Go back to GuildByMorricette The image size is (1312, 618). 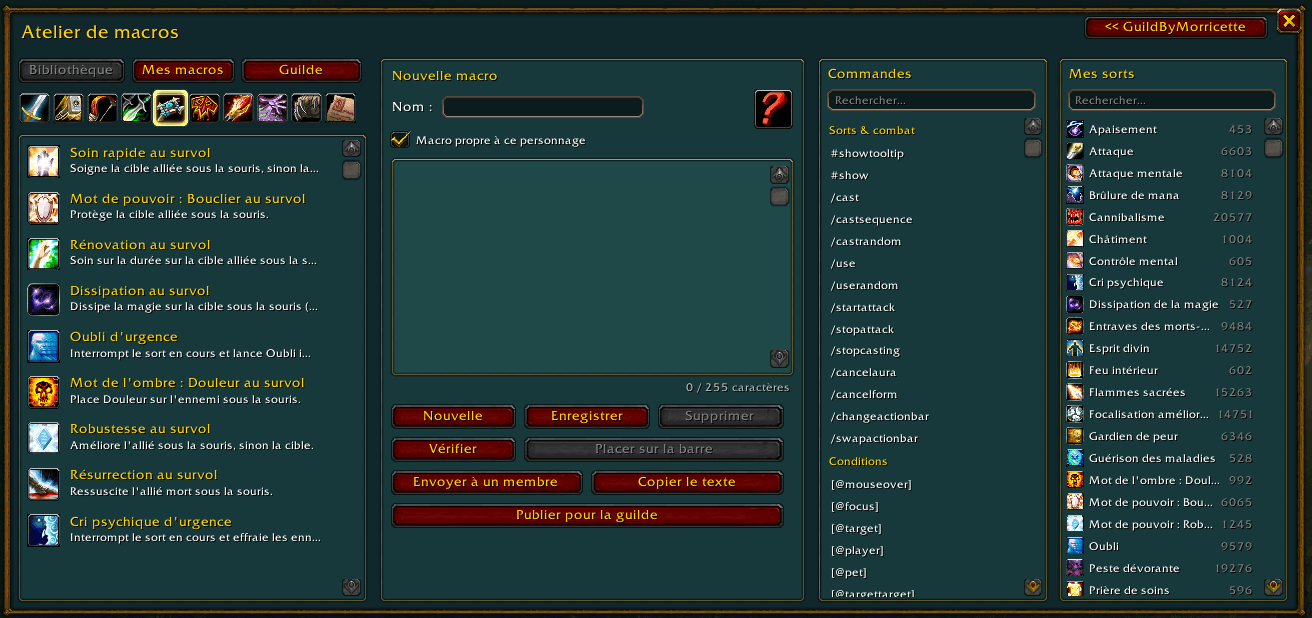[1175, 27]
